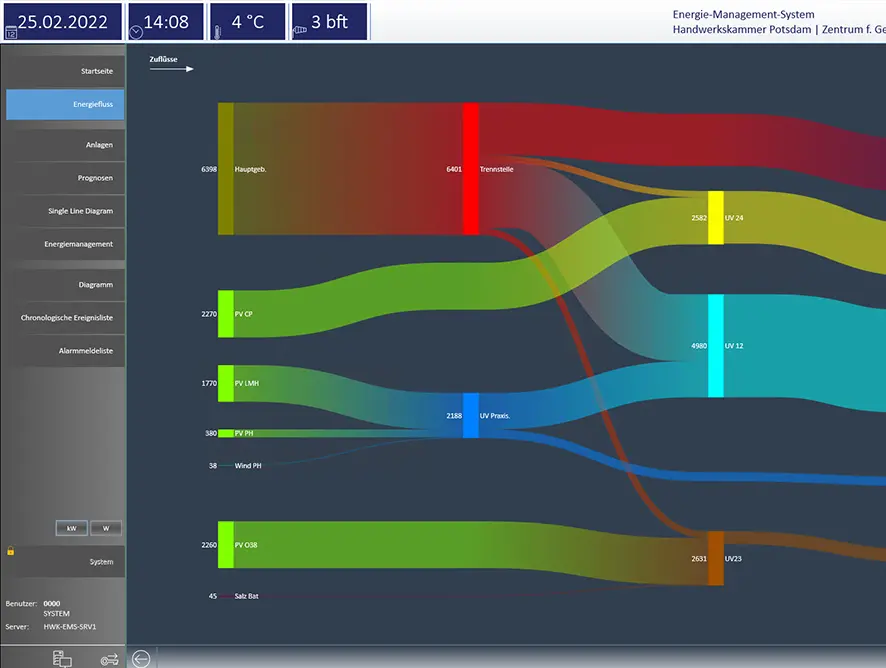This screenshot has height=668, width=886.
Task: Click server name HWK-EMS-SRV1
Action: (70, 627)
